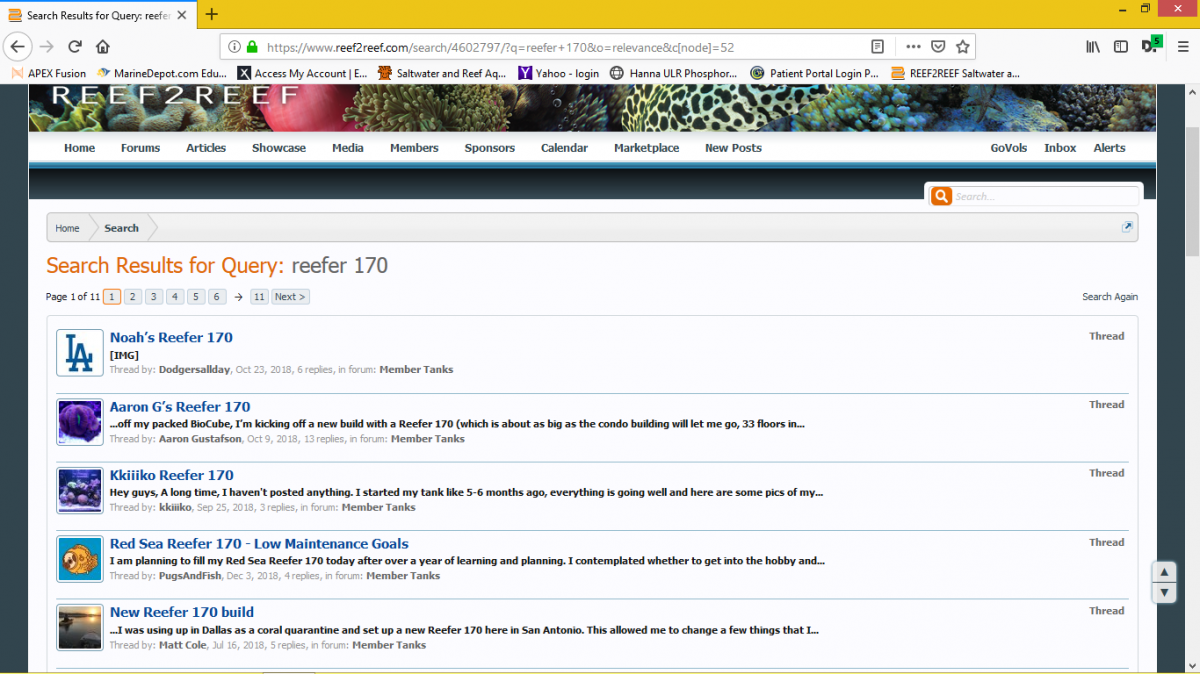Save page to Pocket icon
Screen dimensions: 1200x674
pos(938,47)
